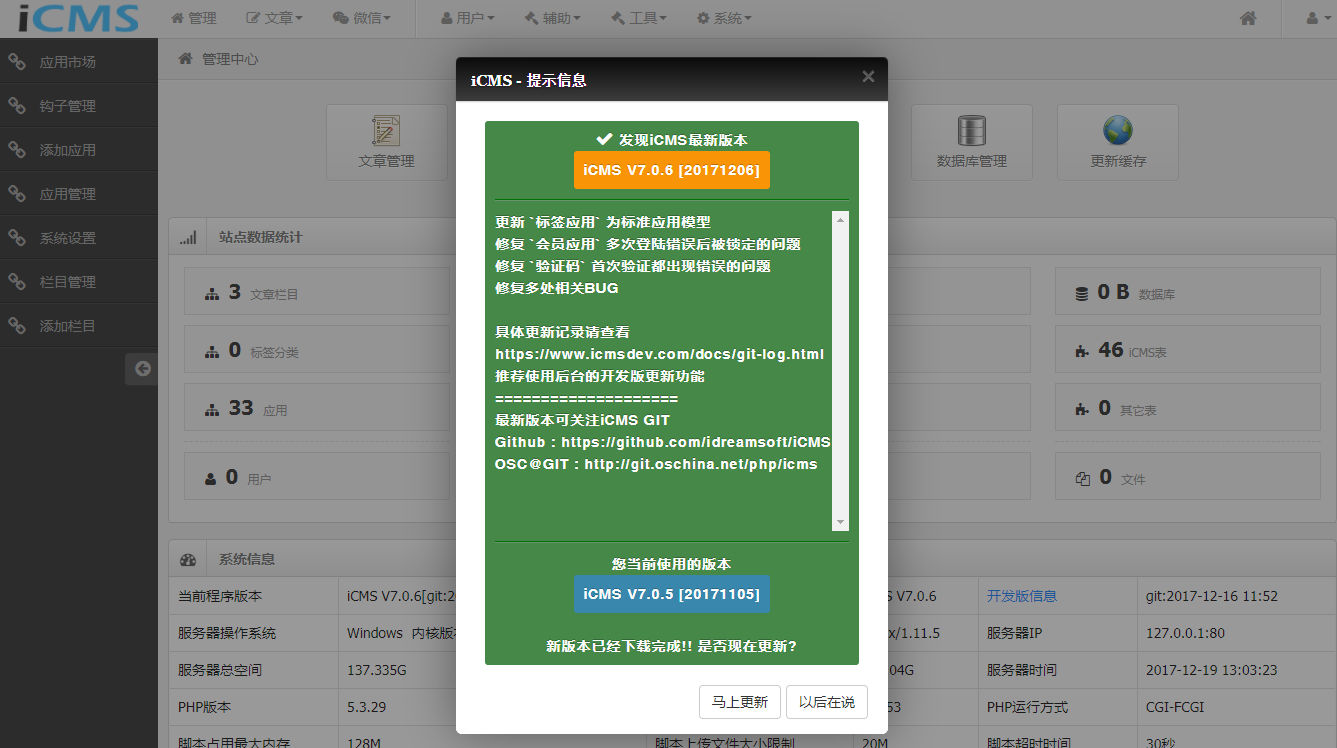Click the OSC@GIT oschina URL text
The width and height of the screenshot is (1337, 748).
(x=701, y=464)
